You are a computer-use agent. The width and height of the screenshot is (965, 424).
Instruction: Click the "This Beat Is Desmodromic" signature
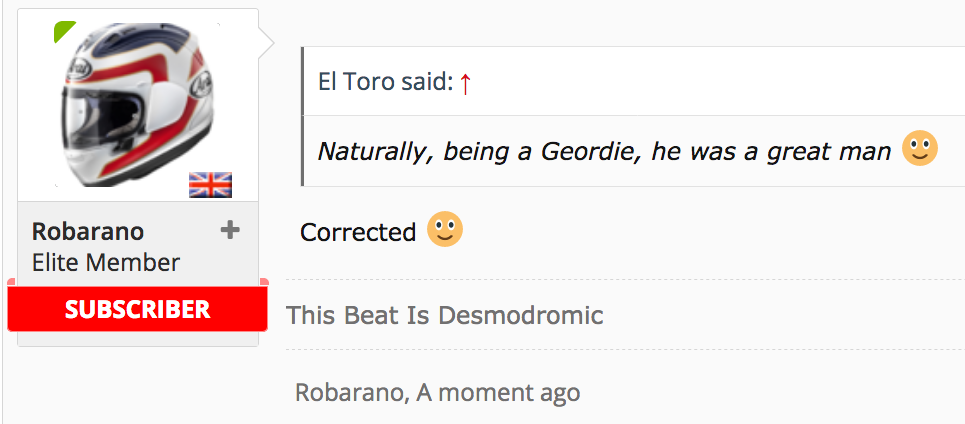[x=445, y=316]
